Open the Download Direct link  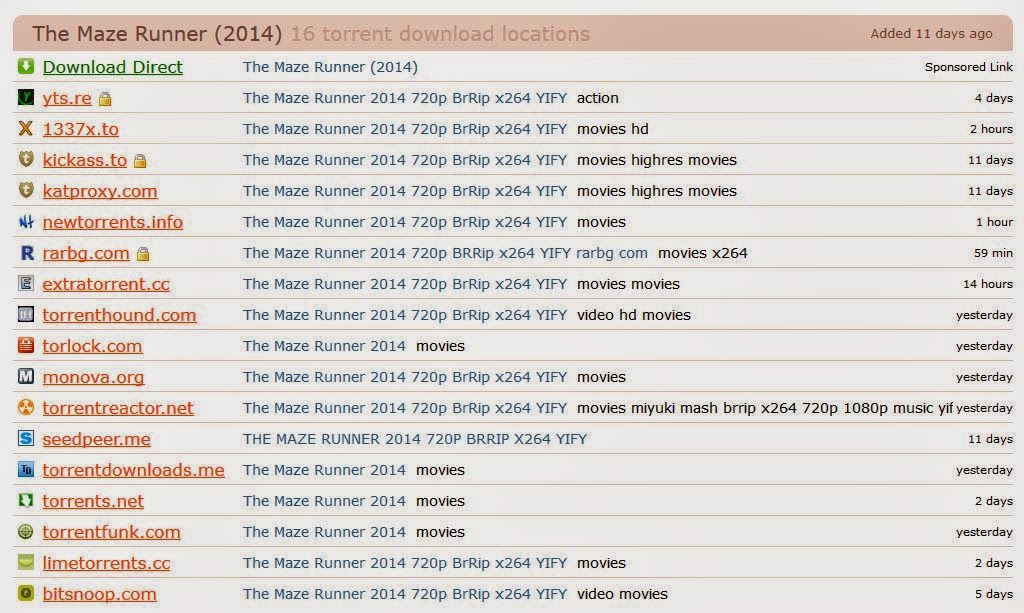point(112,67)
